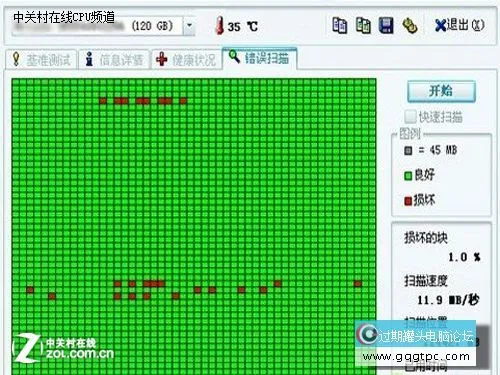Click the green 良好 legend swatch
Viewport: 500px width, 375px height.
tap(408, 176)
